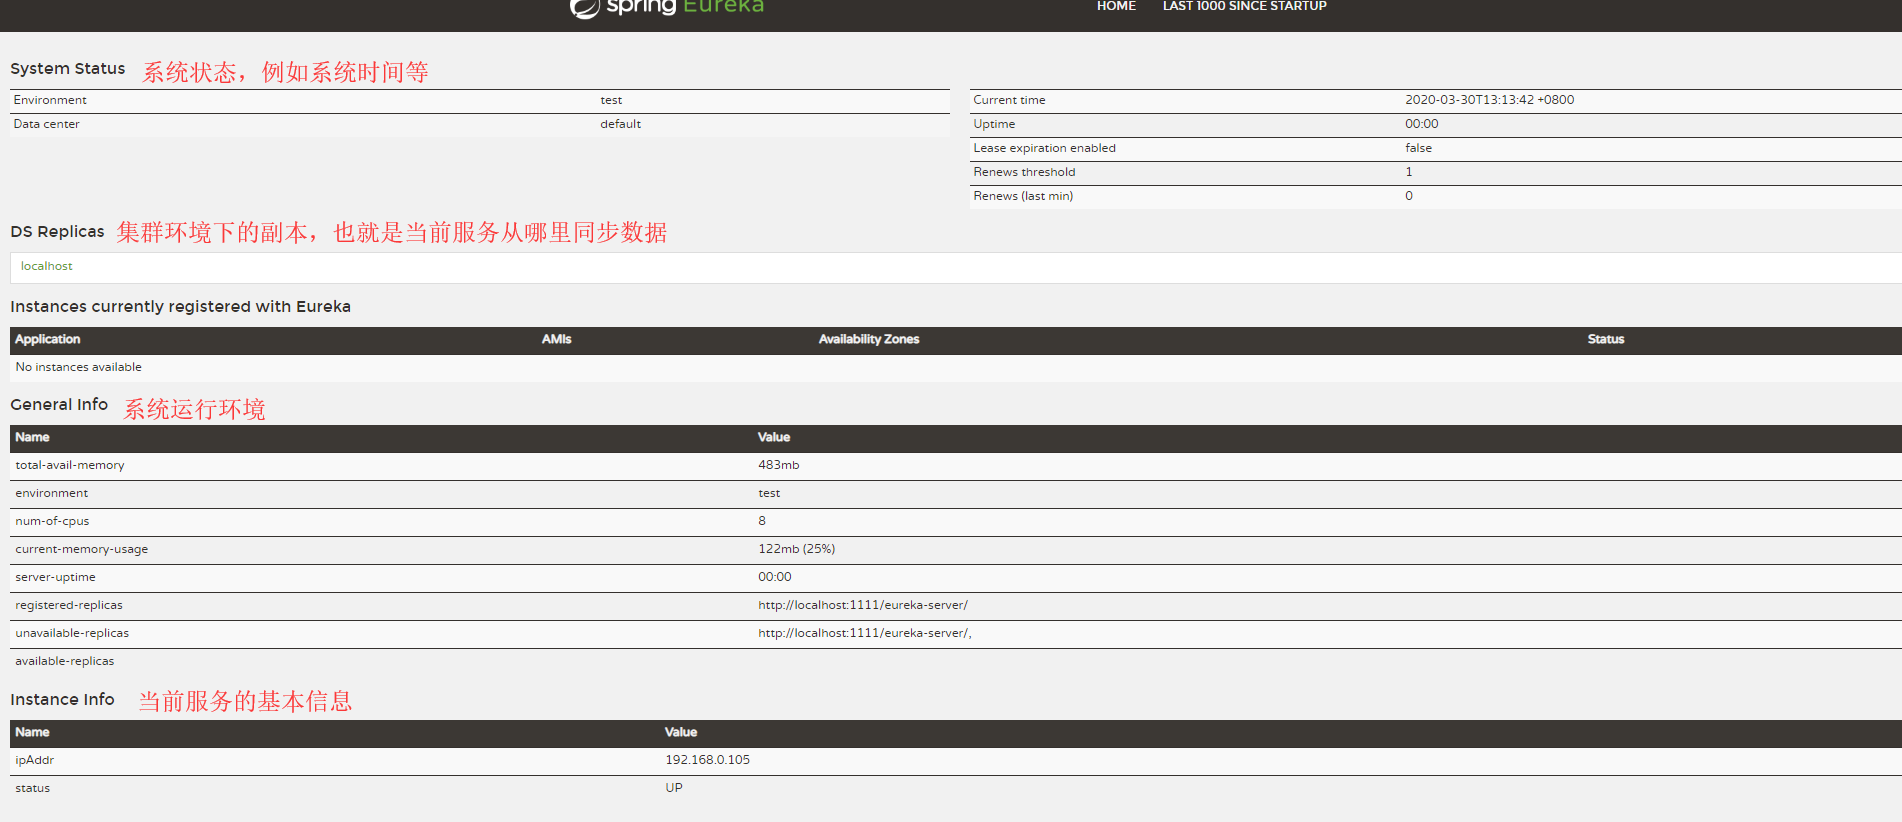Image resolution: width=1902 pixels, height=822 pixels.
Task: Click the Renews (last min) label
Action: [x=1023, y=196]
